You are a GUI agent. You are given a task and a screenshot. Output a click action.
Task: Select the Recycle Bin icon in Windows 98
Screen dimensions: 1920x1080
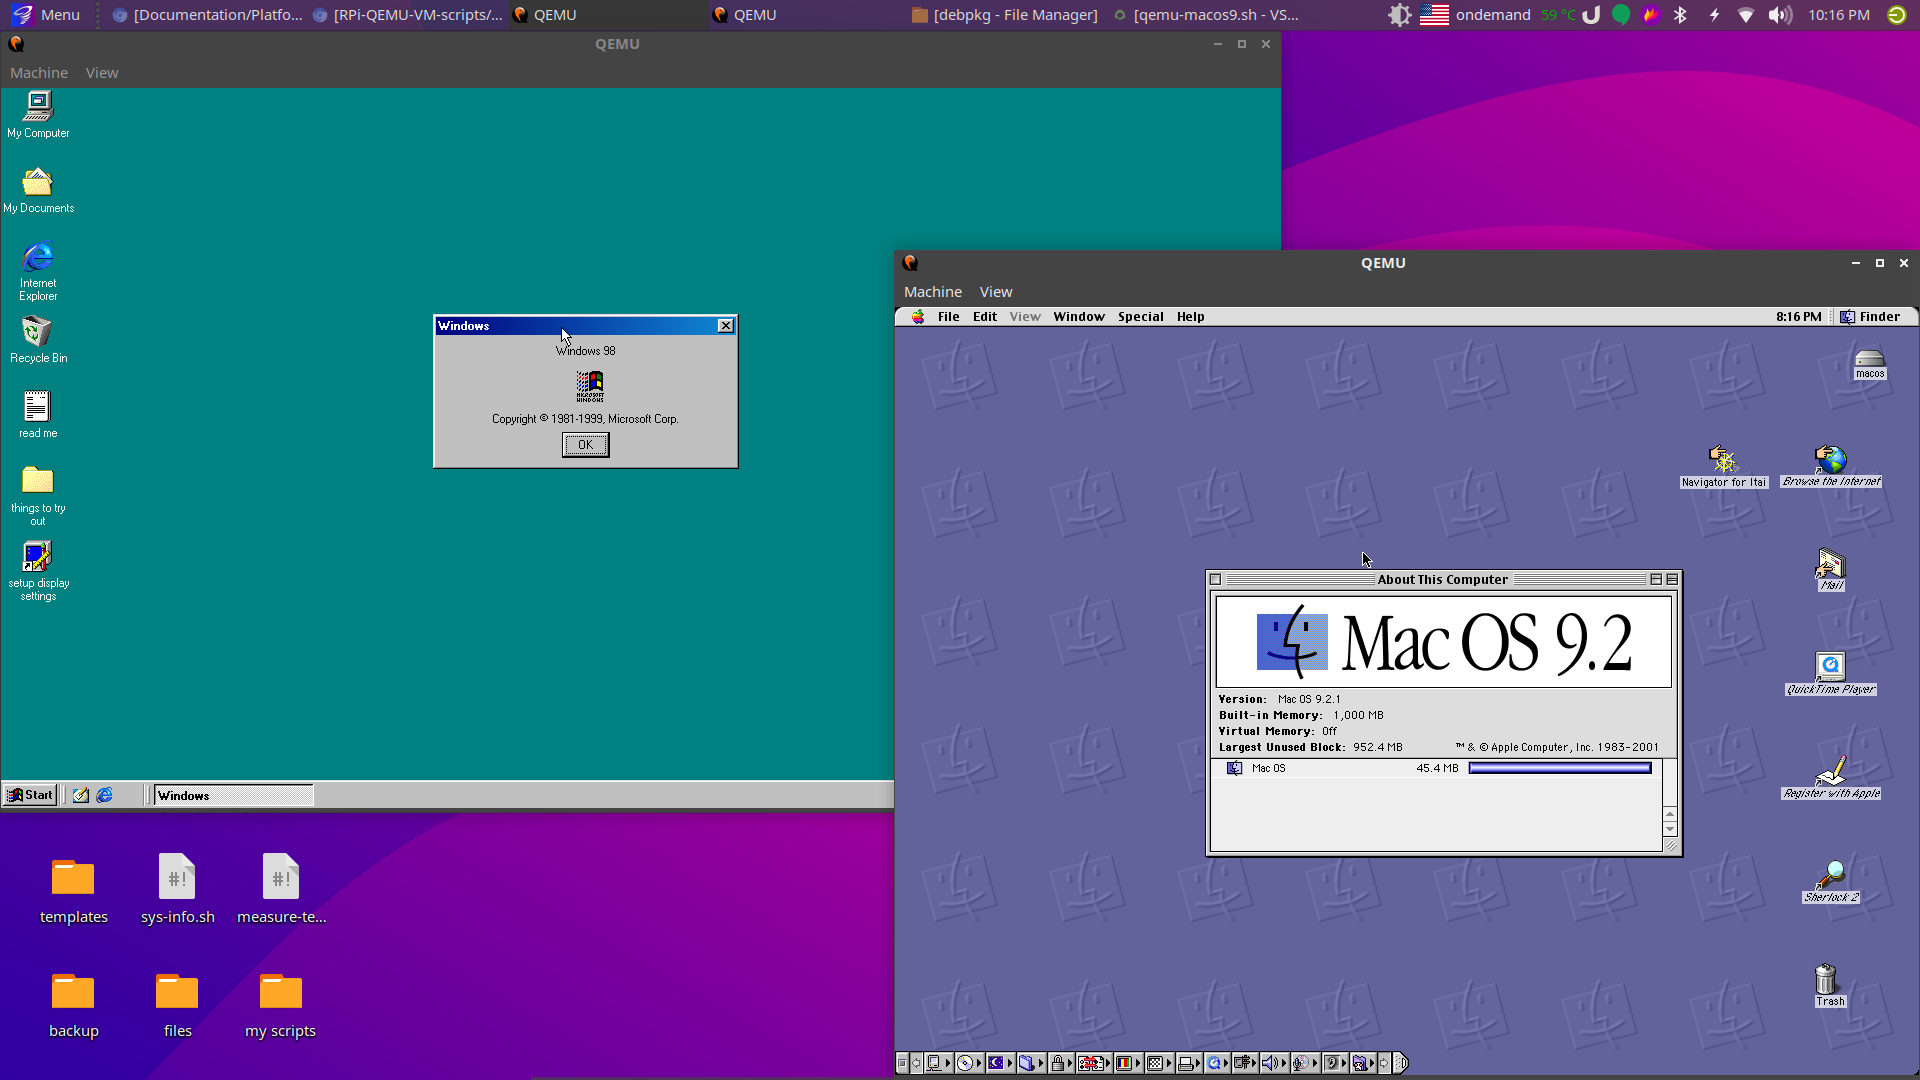tap(38, 332)
